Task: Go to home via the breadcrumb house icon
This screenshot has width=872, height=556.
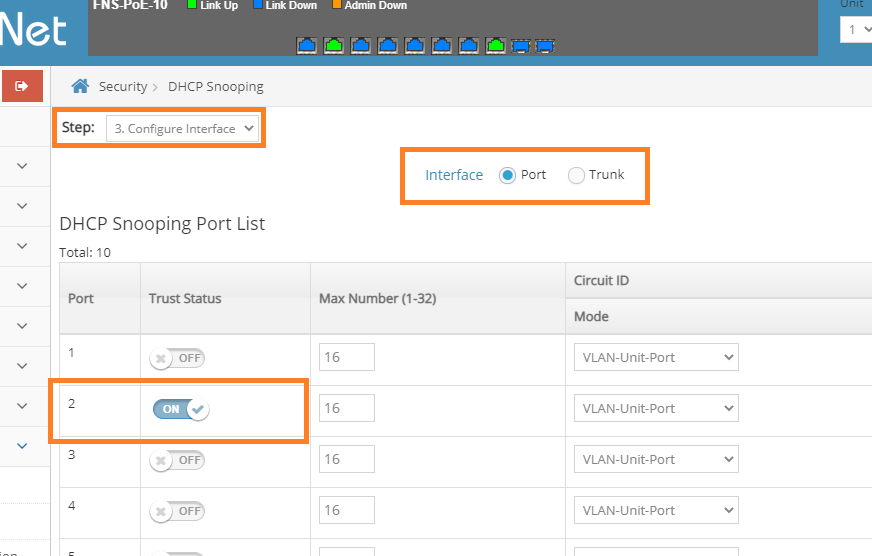Action: click(x=80, y=86)
